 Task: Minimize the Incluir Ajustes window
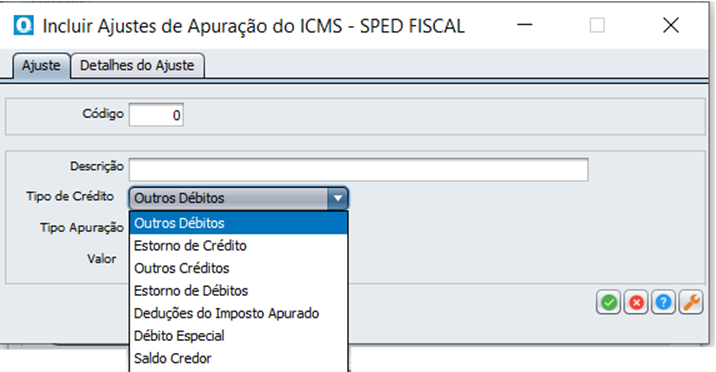point(525,25)
